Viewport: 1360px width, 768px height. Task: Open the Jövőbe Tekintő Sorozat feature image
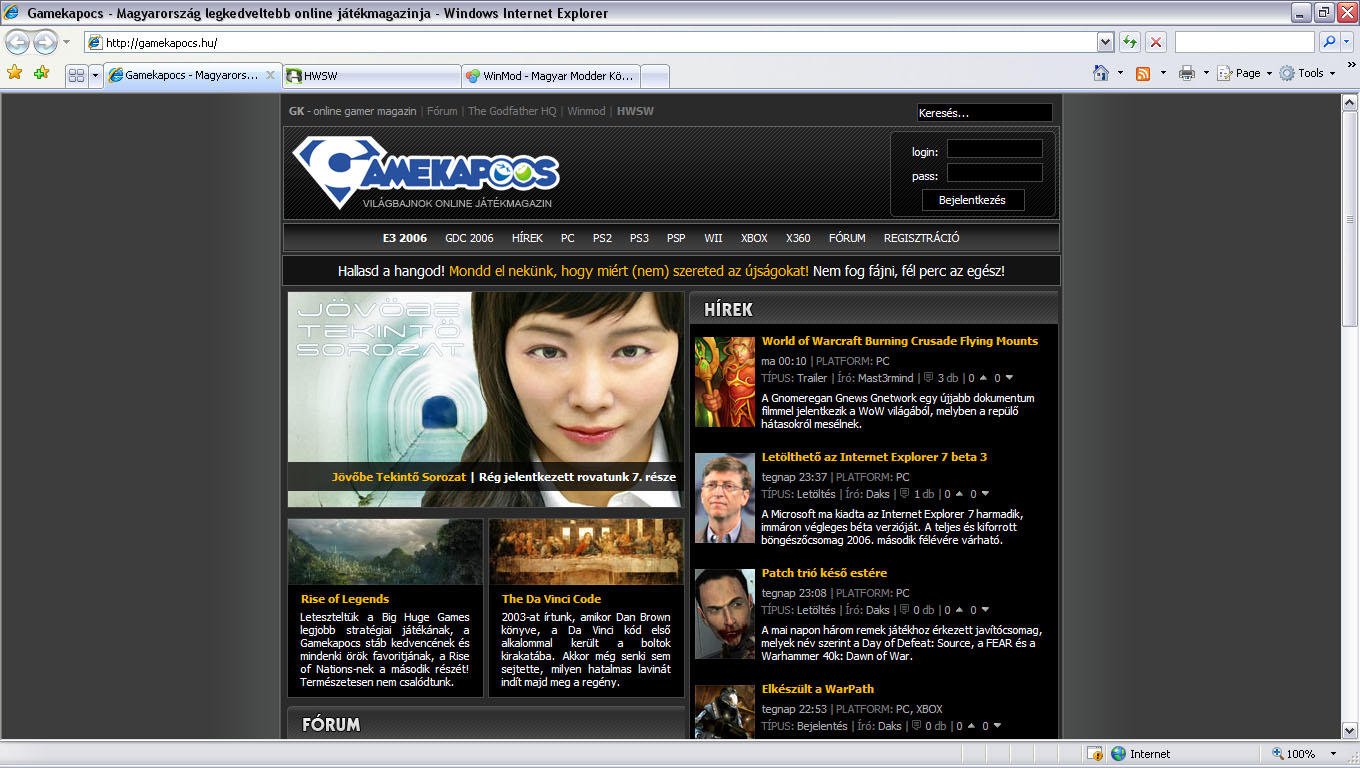pyautogui.click(x=485, y=399)
